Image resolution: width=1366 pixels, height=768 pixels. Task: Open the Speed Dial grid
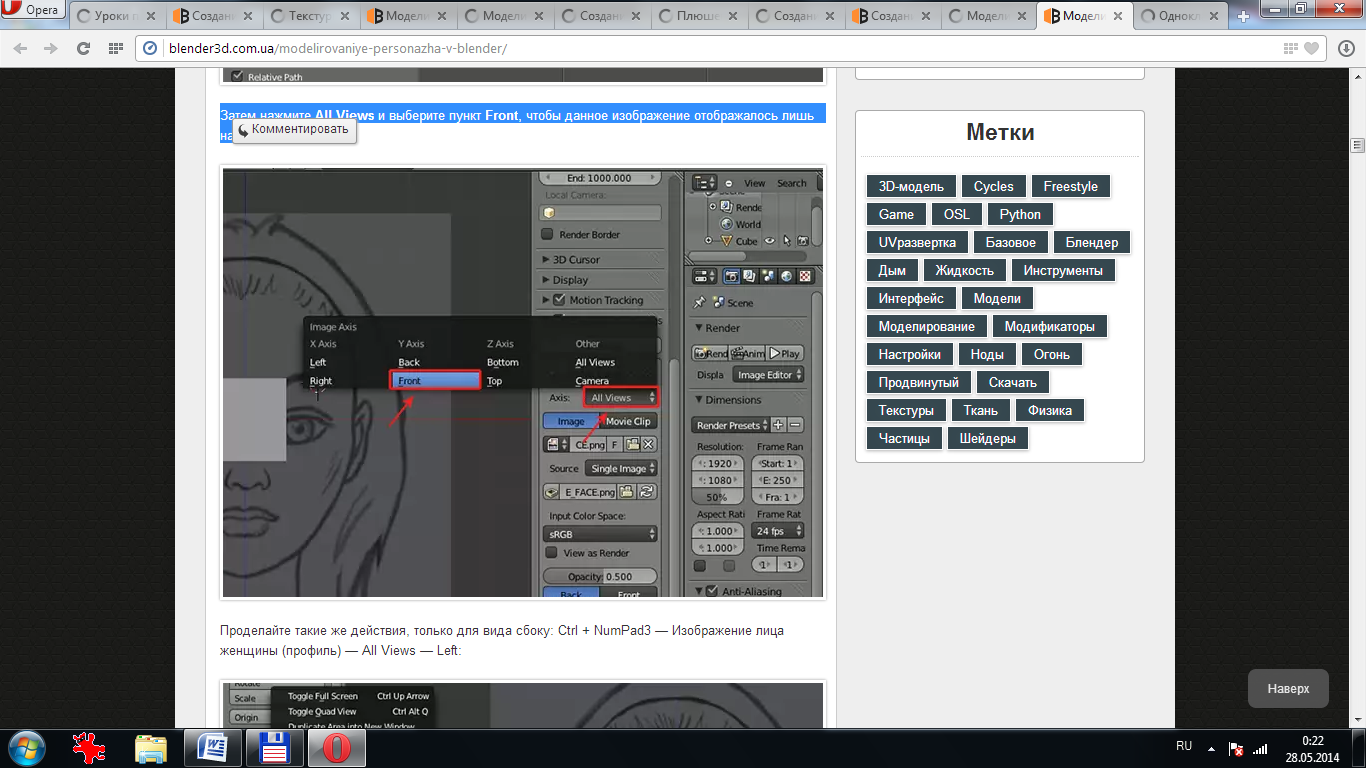click(x=116, y=48)
